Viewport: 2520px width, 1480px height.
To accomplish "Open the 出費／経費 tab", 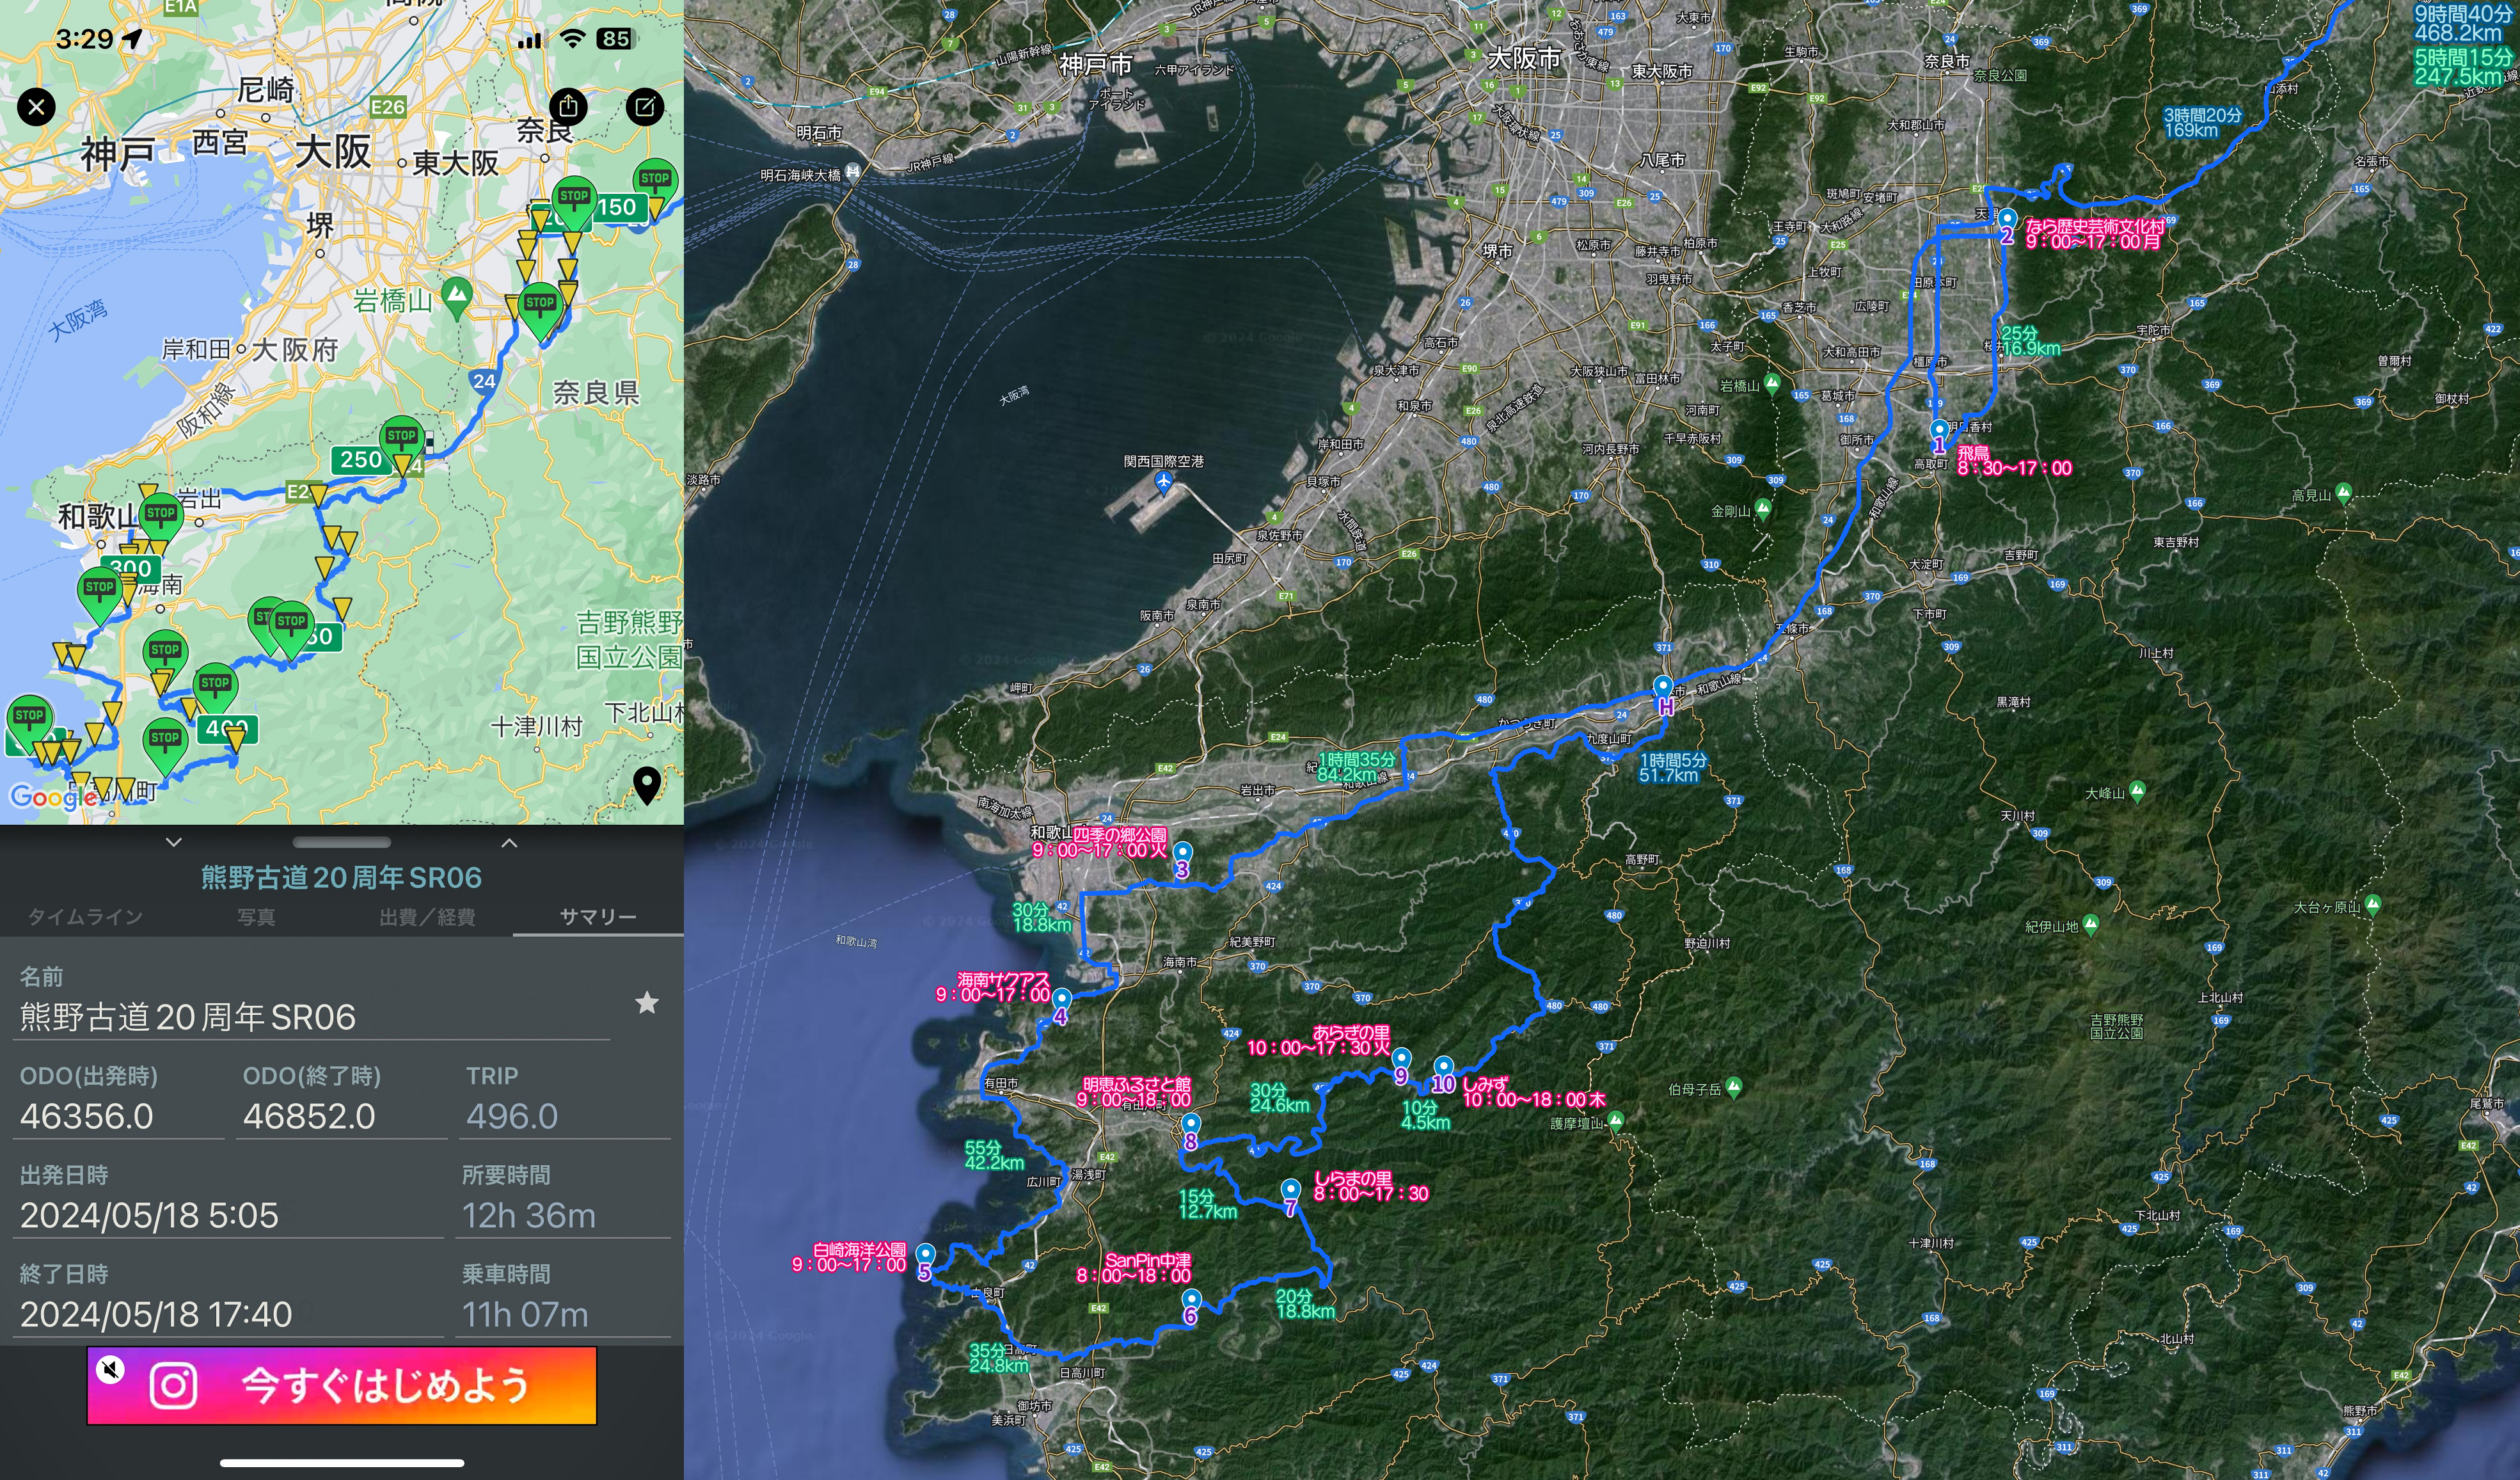I will [427, 916].
